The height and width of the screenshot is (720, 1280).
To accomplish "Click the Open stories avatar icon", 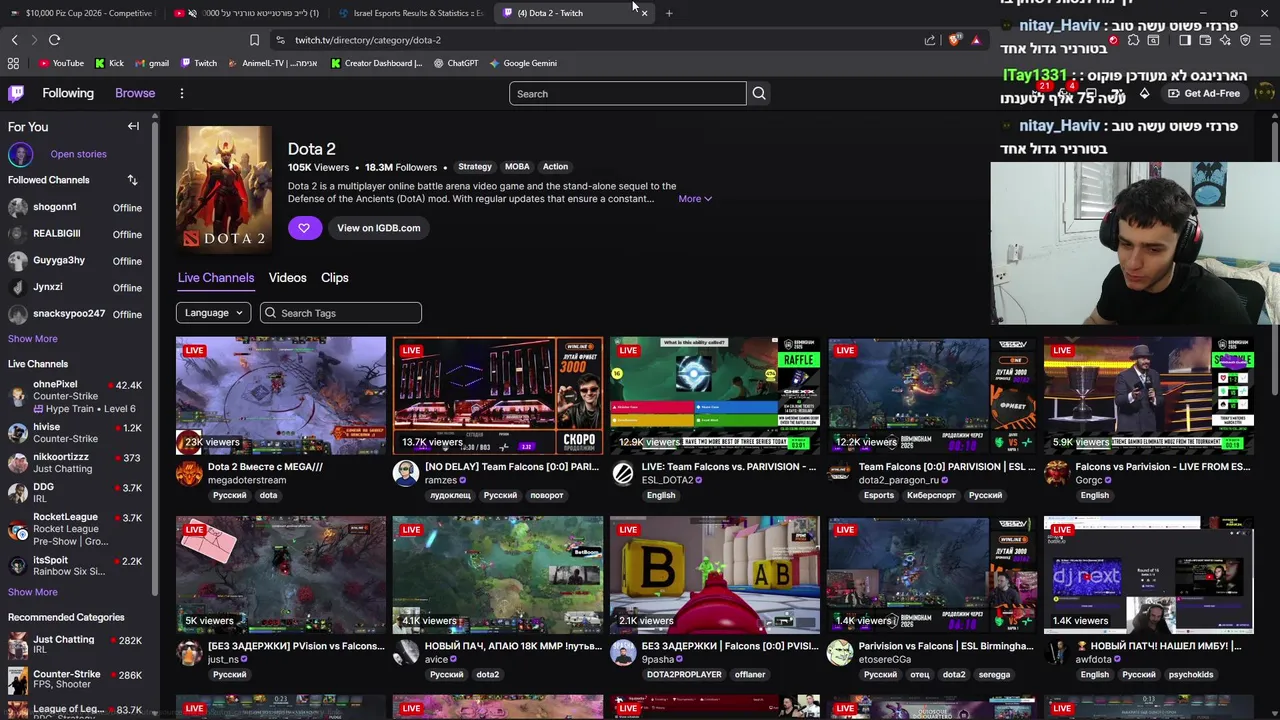I will (x=20, y=154).
